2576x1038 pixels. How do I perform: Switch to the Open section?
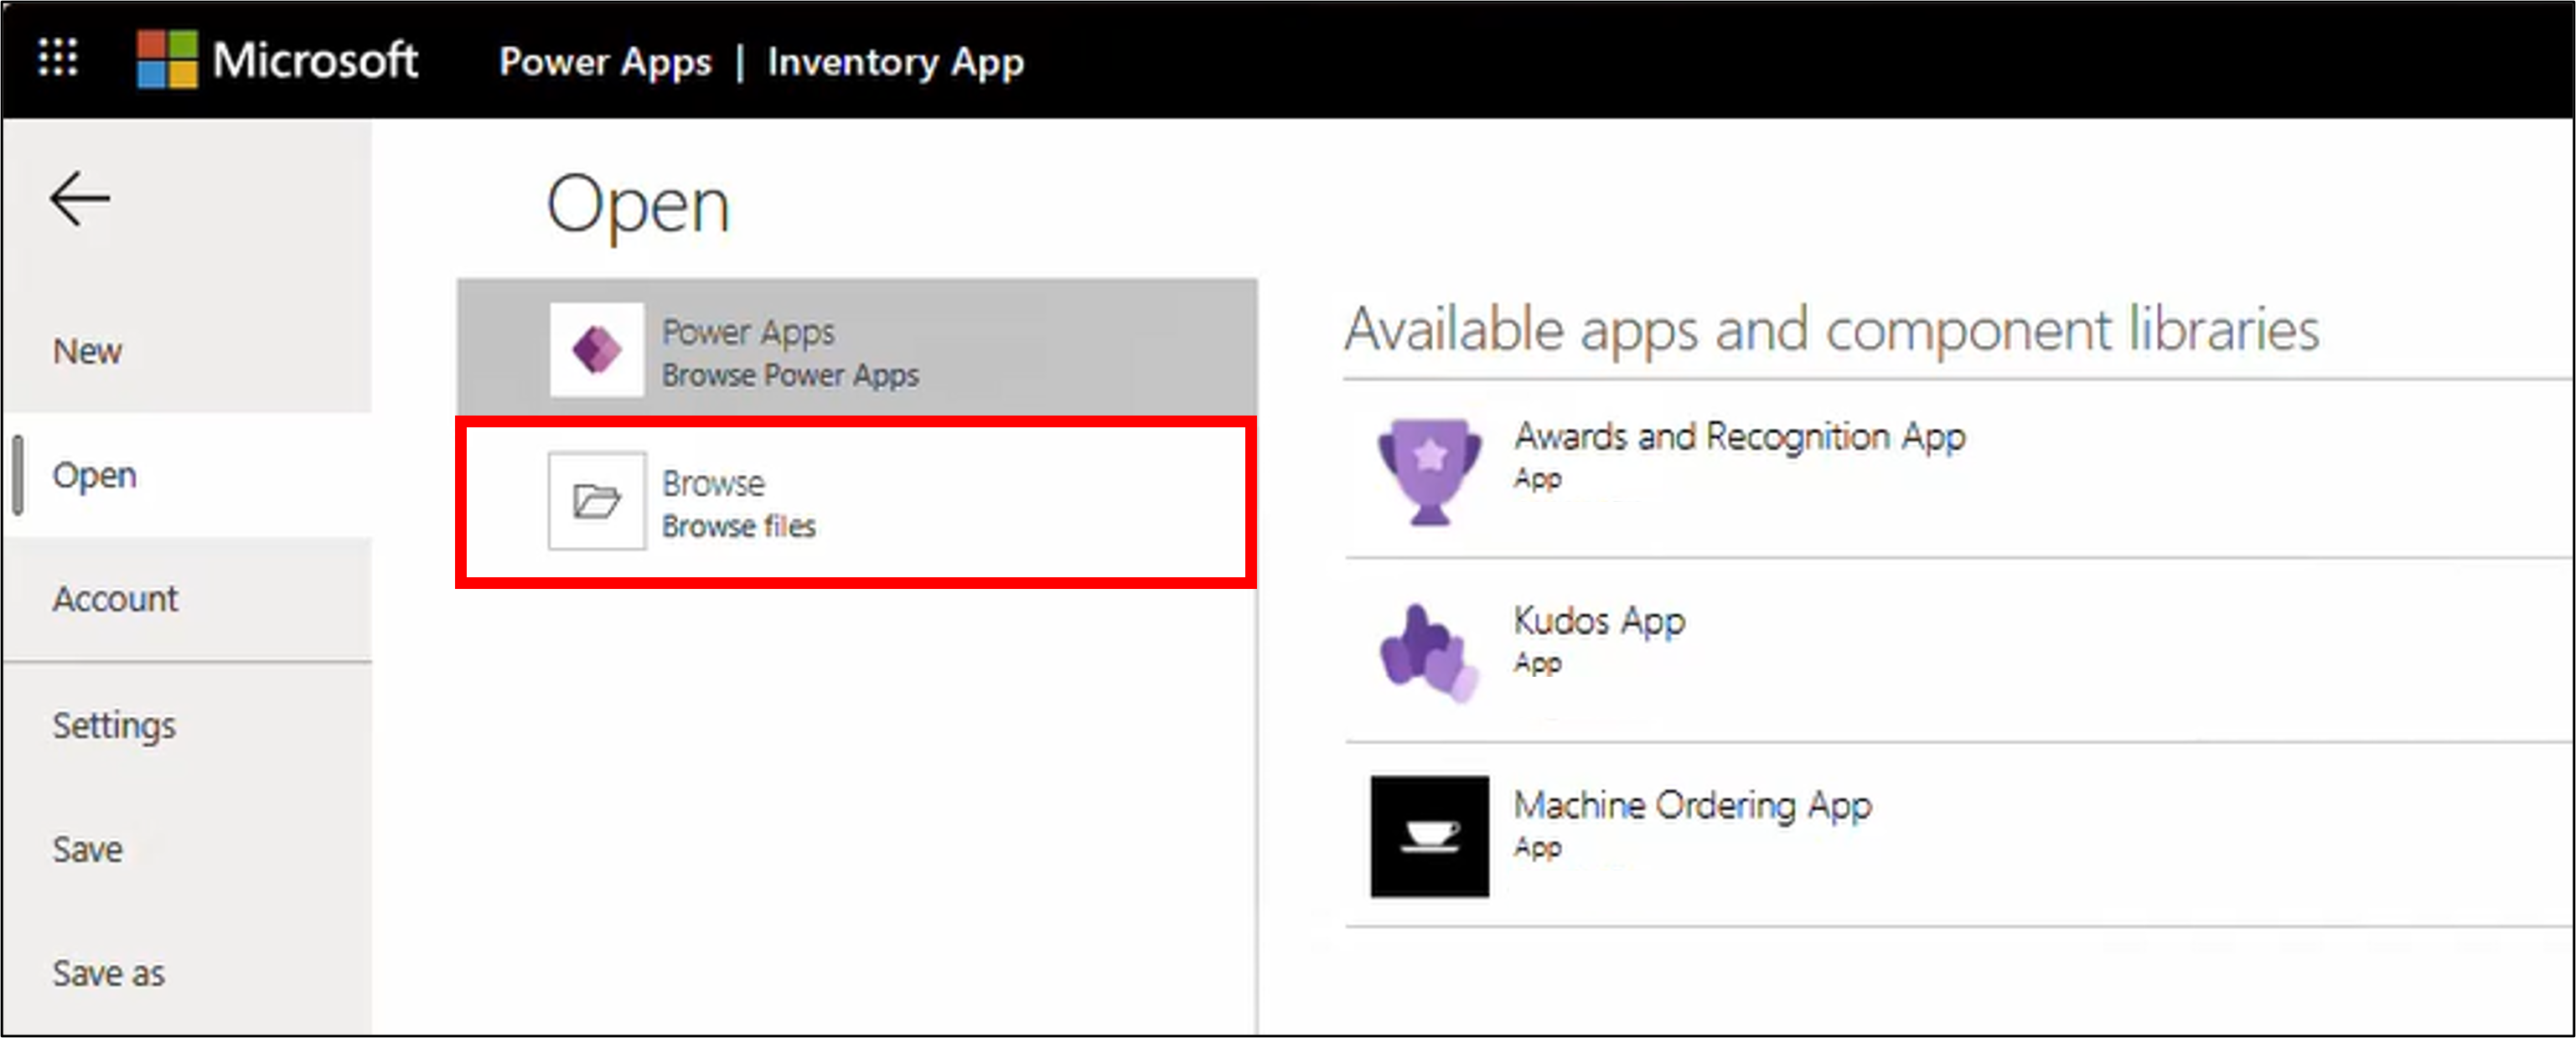94,475
